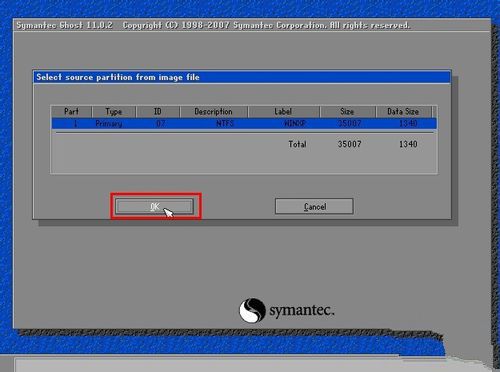The width and height of the screenshot is (500, 372).
Task: Click the partition number 1 cell
Action: (75, 124)
